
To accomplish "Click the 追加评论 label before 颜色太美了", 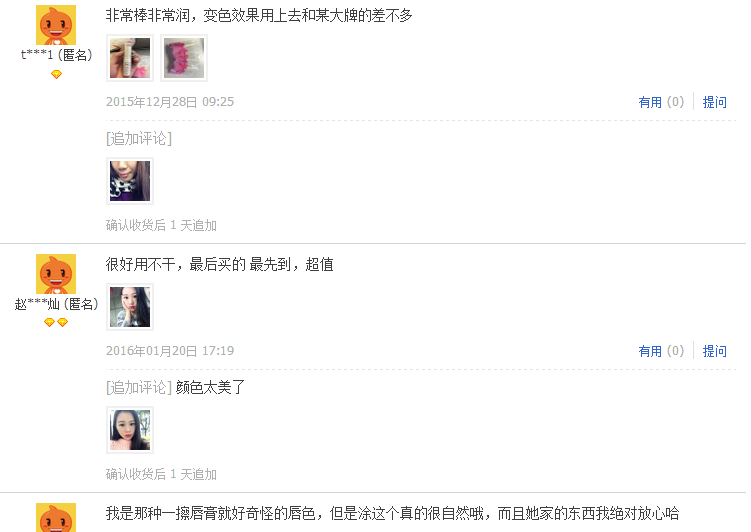I will [139, 387].
